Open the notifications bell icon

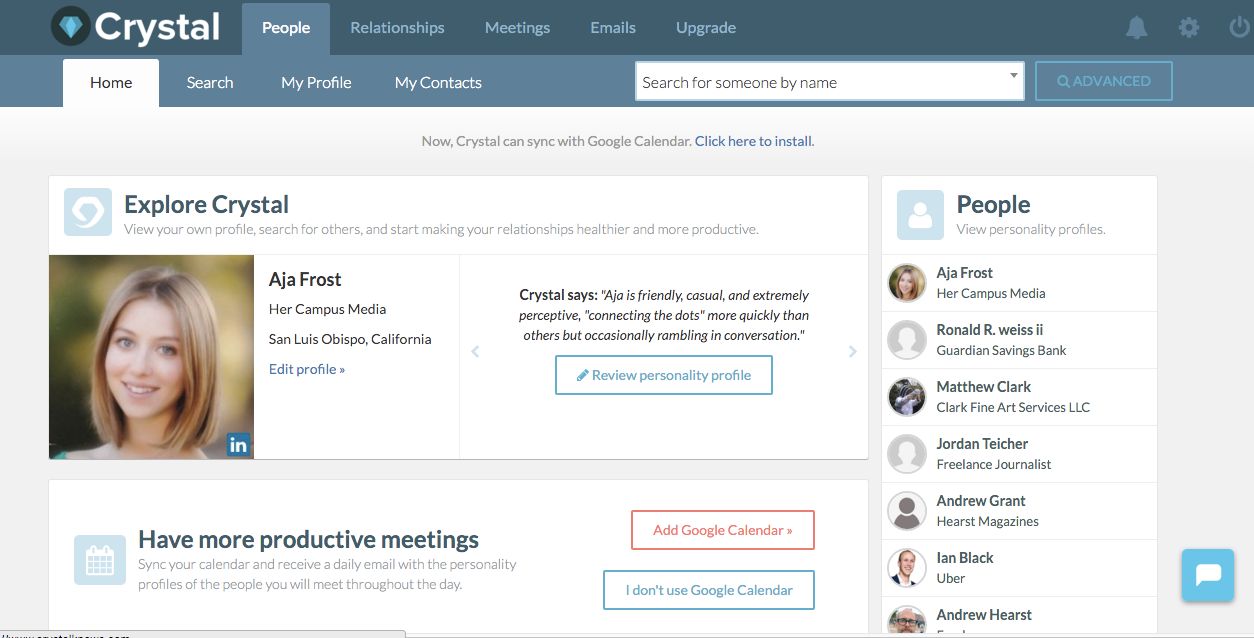(1136, 28)
